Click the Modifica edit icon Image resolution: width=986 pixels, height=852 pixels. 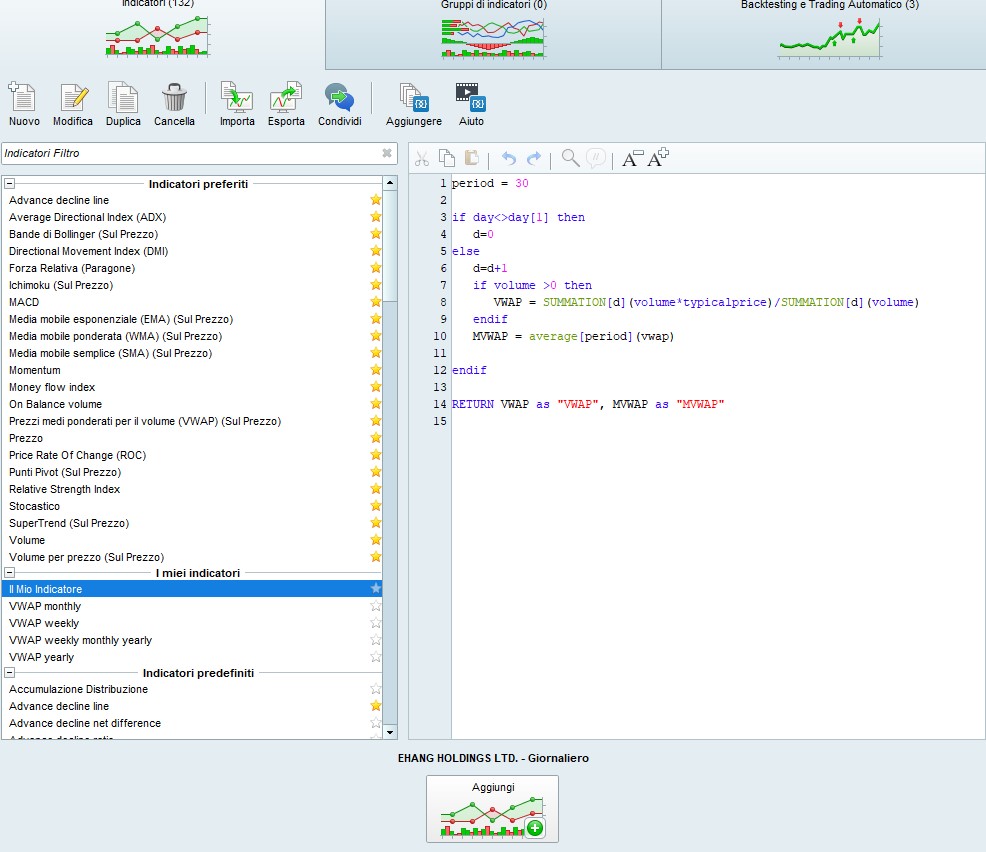click(x=73, y=98)
